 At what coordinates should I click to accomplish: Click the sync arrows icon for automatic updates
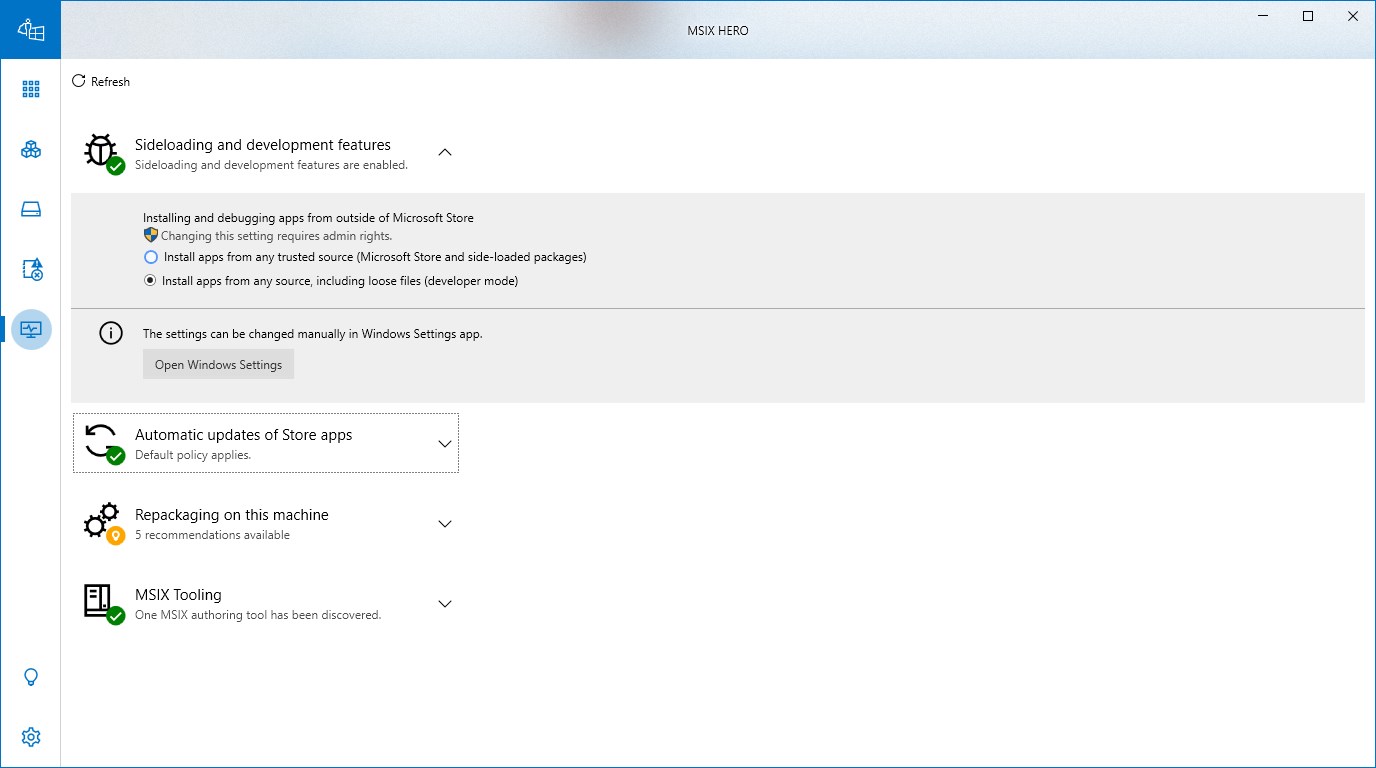(100, 440)
